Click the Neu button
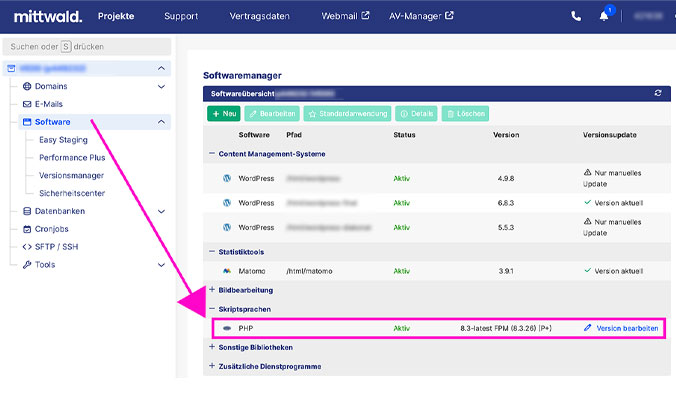This screenshot has height=408, width=676. pos(224,113)
